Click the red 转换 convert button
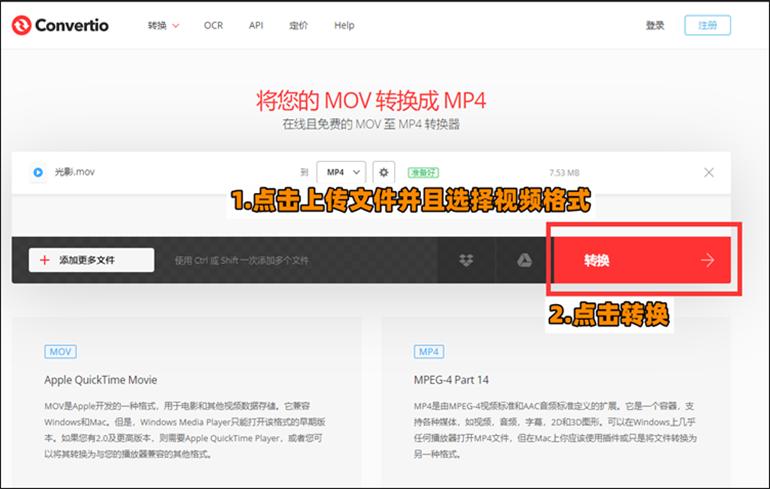770x489 pixels. pyautogui.click(x=642, y=260)
